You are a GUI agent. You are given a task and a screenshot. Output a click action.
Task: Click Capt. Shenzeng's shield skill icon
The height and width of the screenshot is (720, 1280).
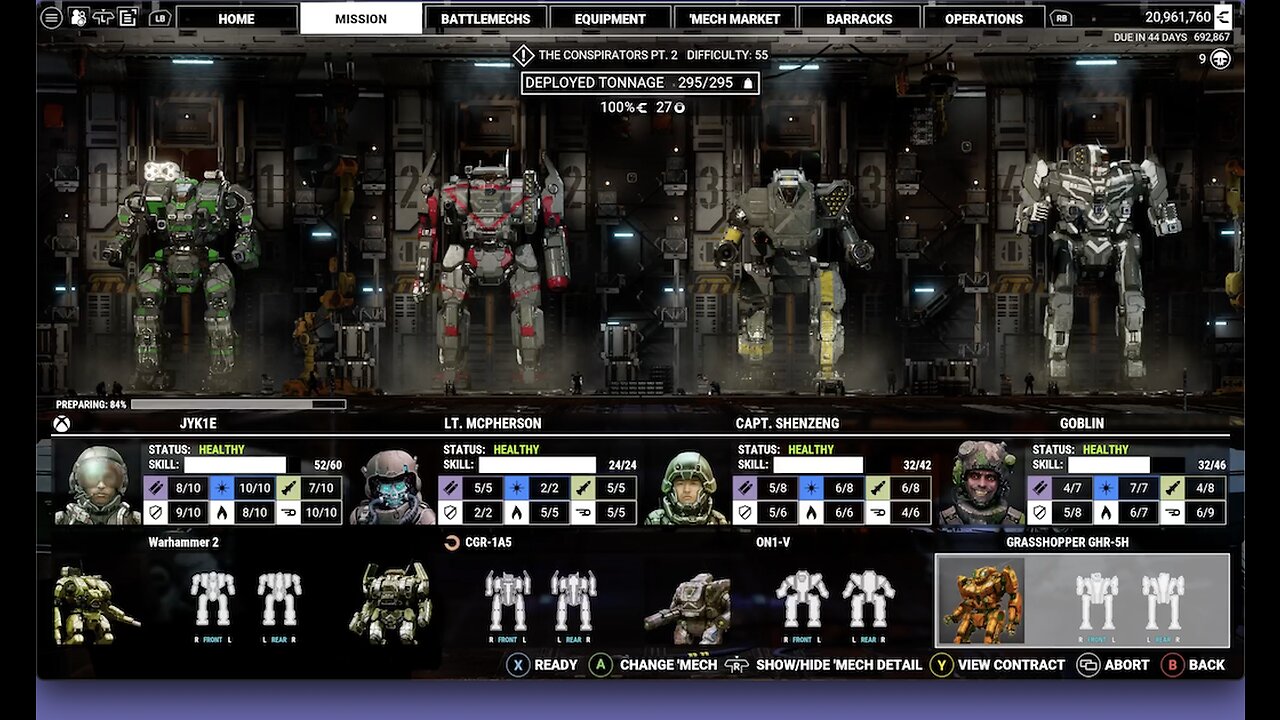coord(745,513)
